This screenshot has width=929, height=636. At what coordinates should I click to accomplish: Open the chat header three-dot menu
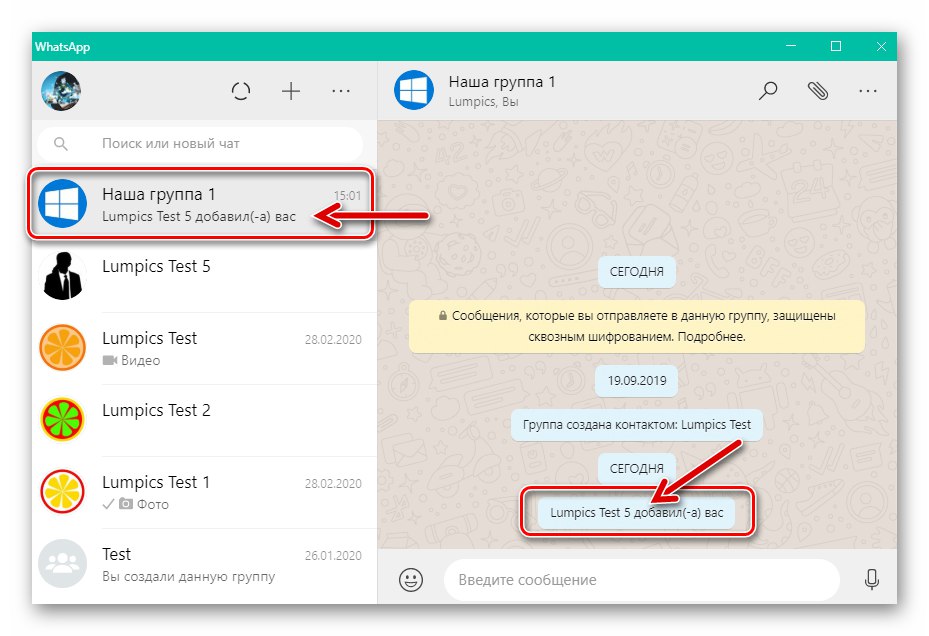pos(868,91)
